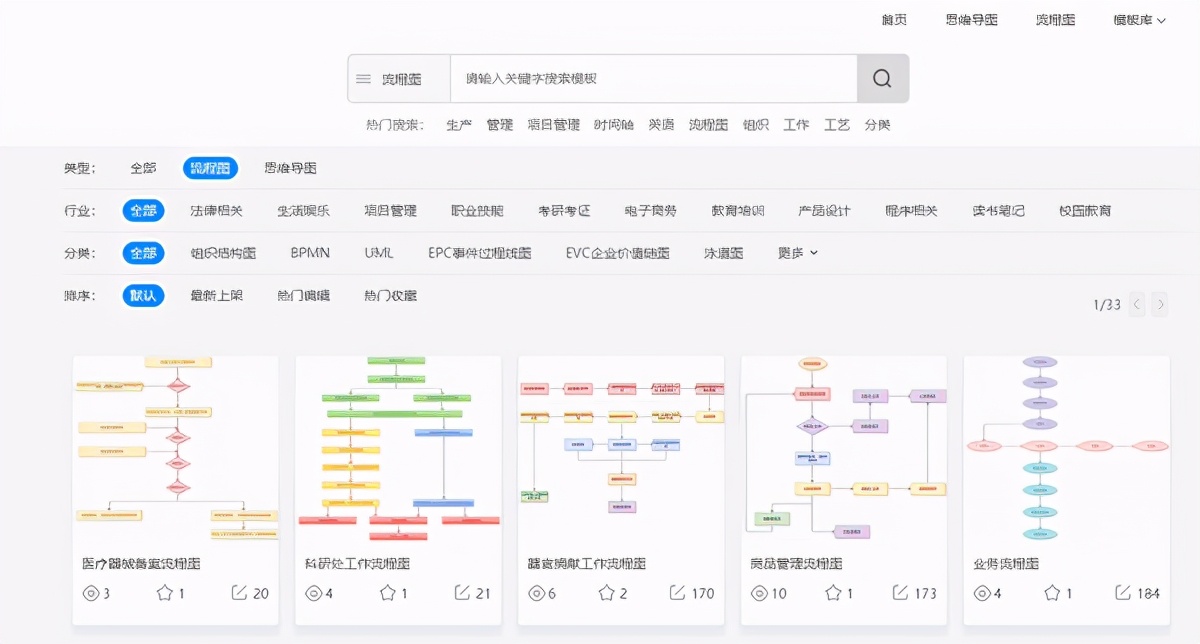Click the 项目管理 hot search link
Viewport: 1200px width, 644px height.
pyautogui.click(x=555, y=124)
